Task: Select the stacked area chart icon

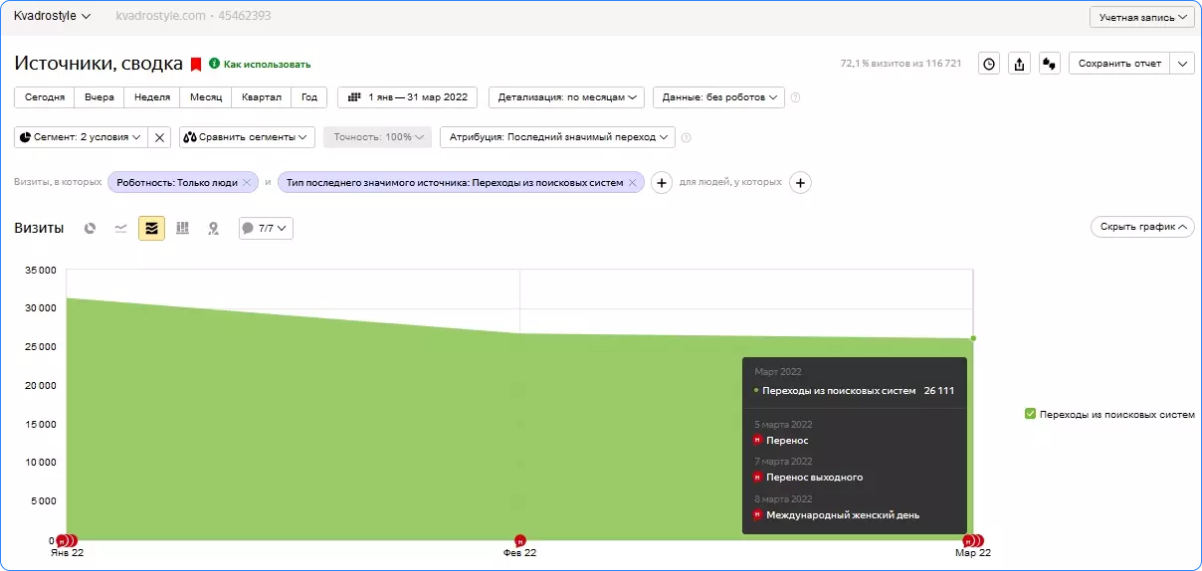Action: pyautogui.click(x=151, y=228)
